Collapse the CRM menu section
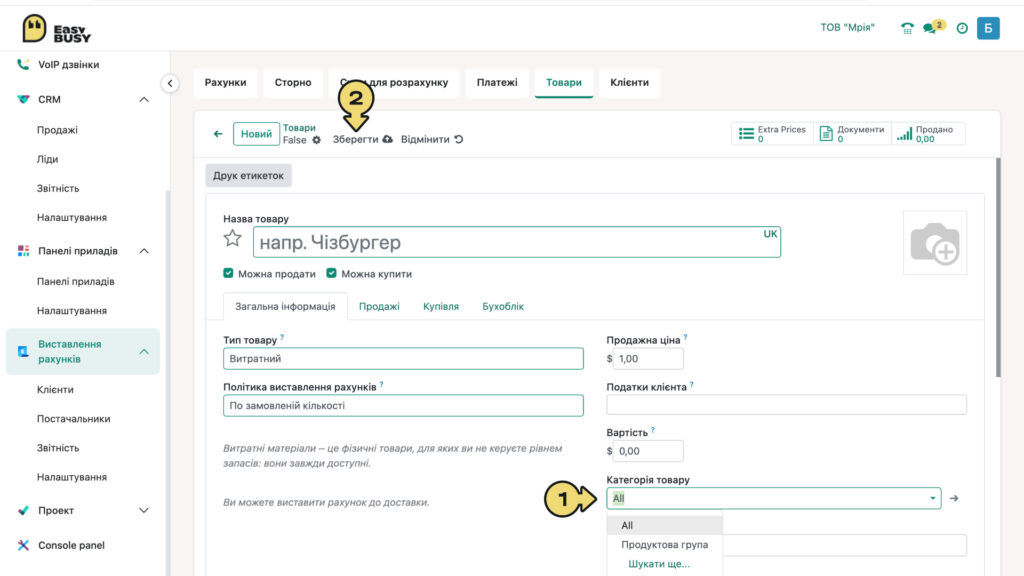 [144, 99]
